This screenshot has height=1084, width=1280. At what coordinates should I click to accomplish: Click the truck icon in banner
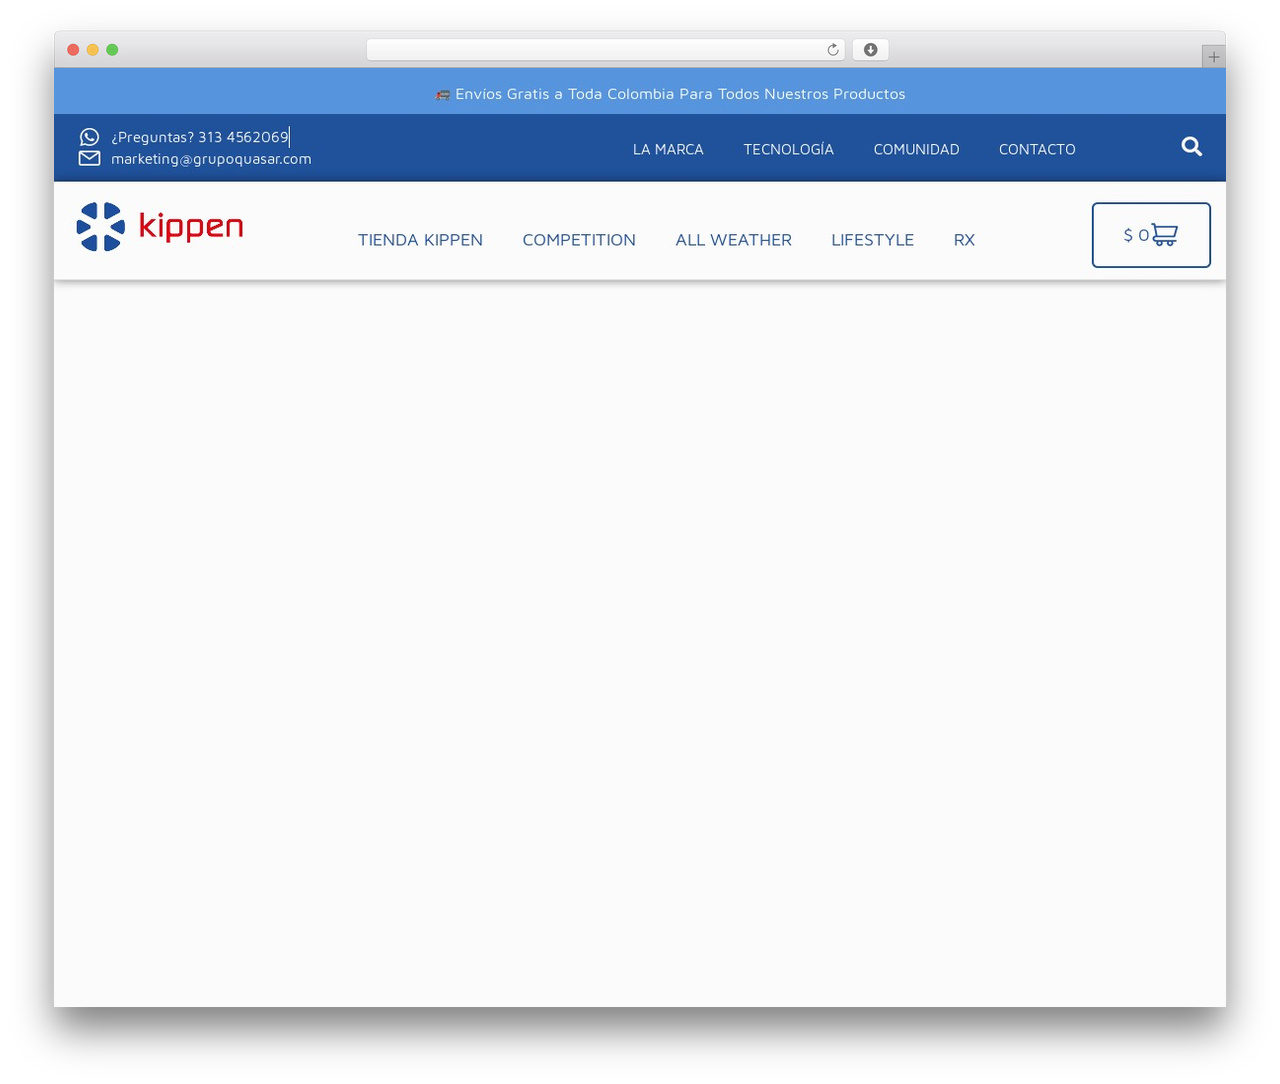(x=442, y=94)
